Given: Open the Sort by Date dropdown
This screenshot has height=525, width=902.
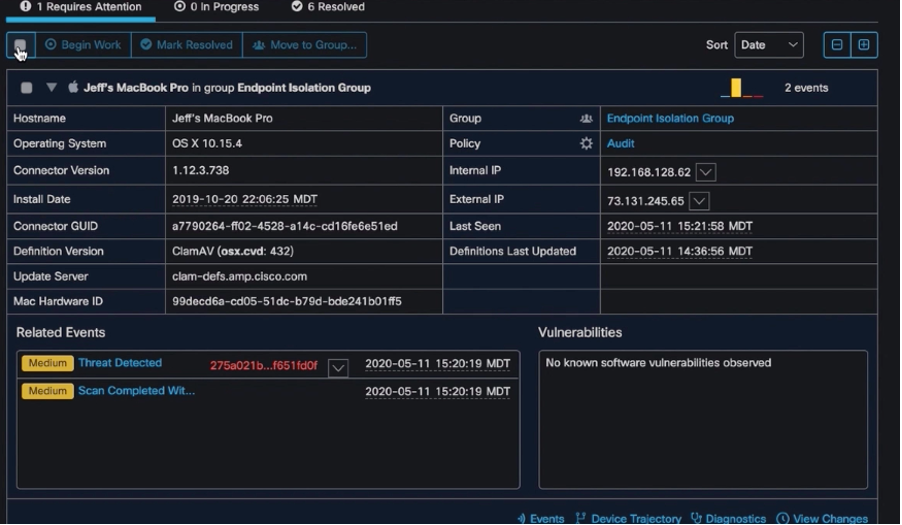Looking at the screenshot, I should [x=768, y=45].
